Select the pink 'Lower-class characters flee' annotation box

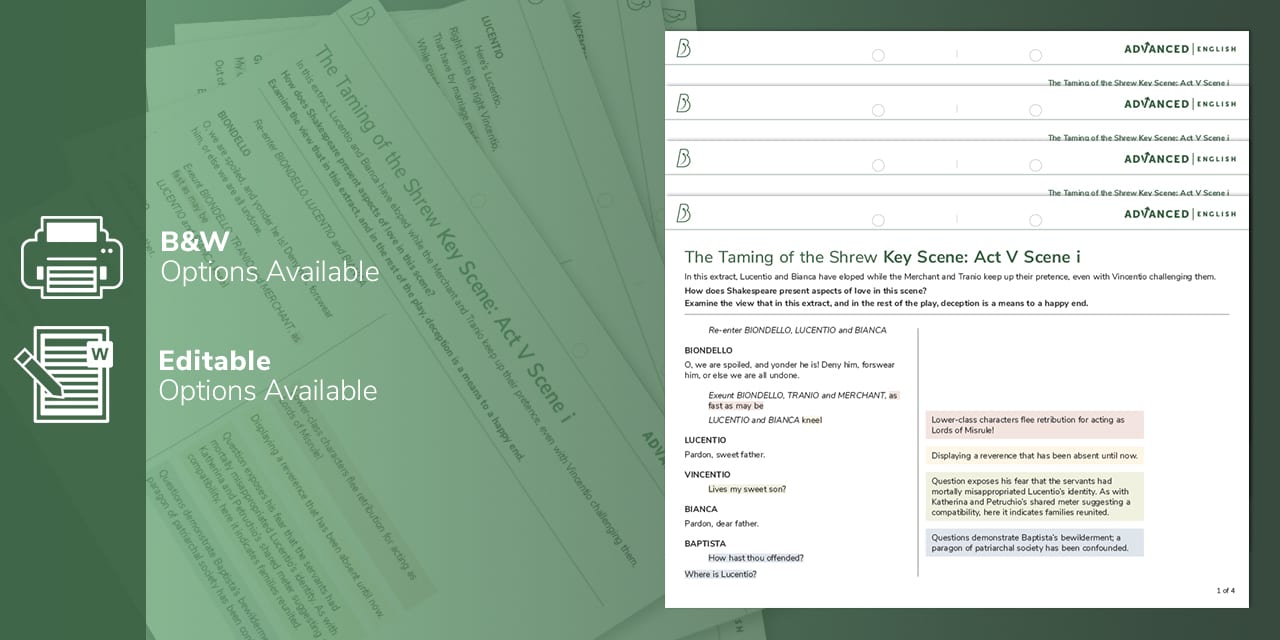click(x=1034, y=425)
